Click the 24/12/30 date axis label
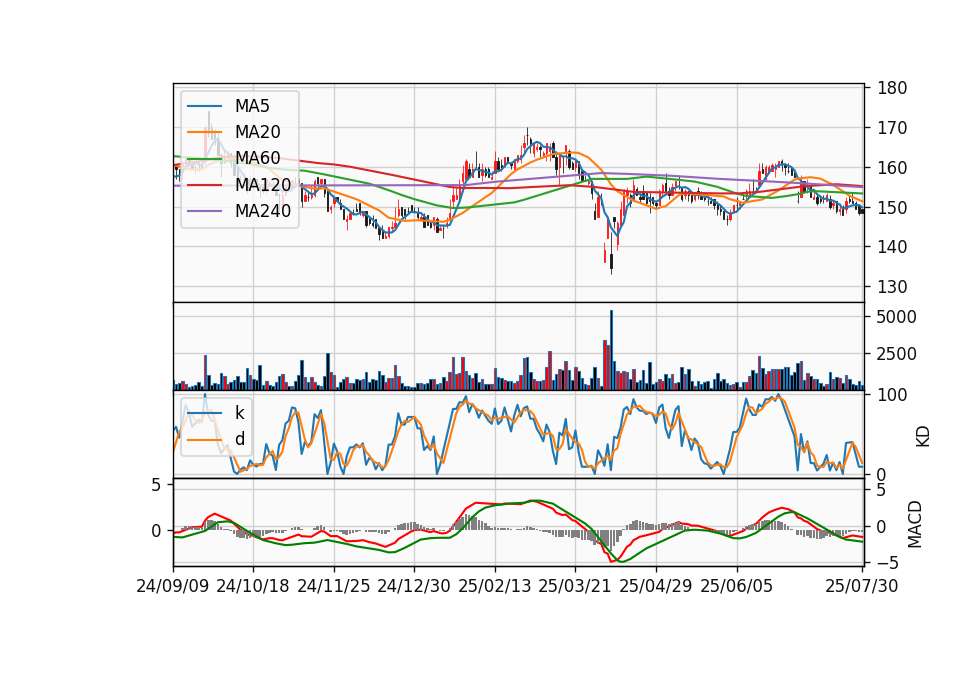The width and height of the screenshot is (960, 690). 414,586
